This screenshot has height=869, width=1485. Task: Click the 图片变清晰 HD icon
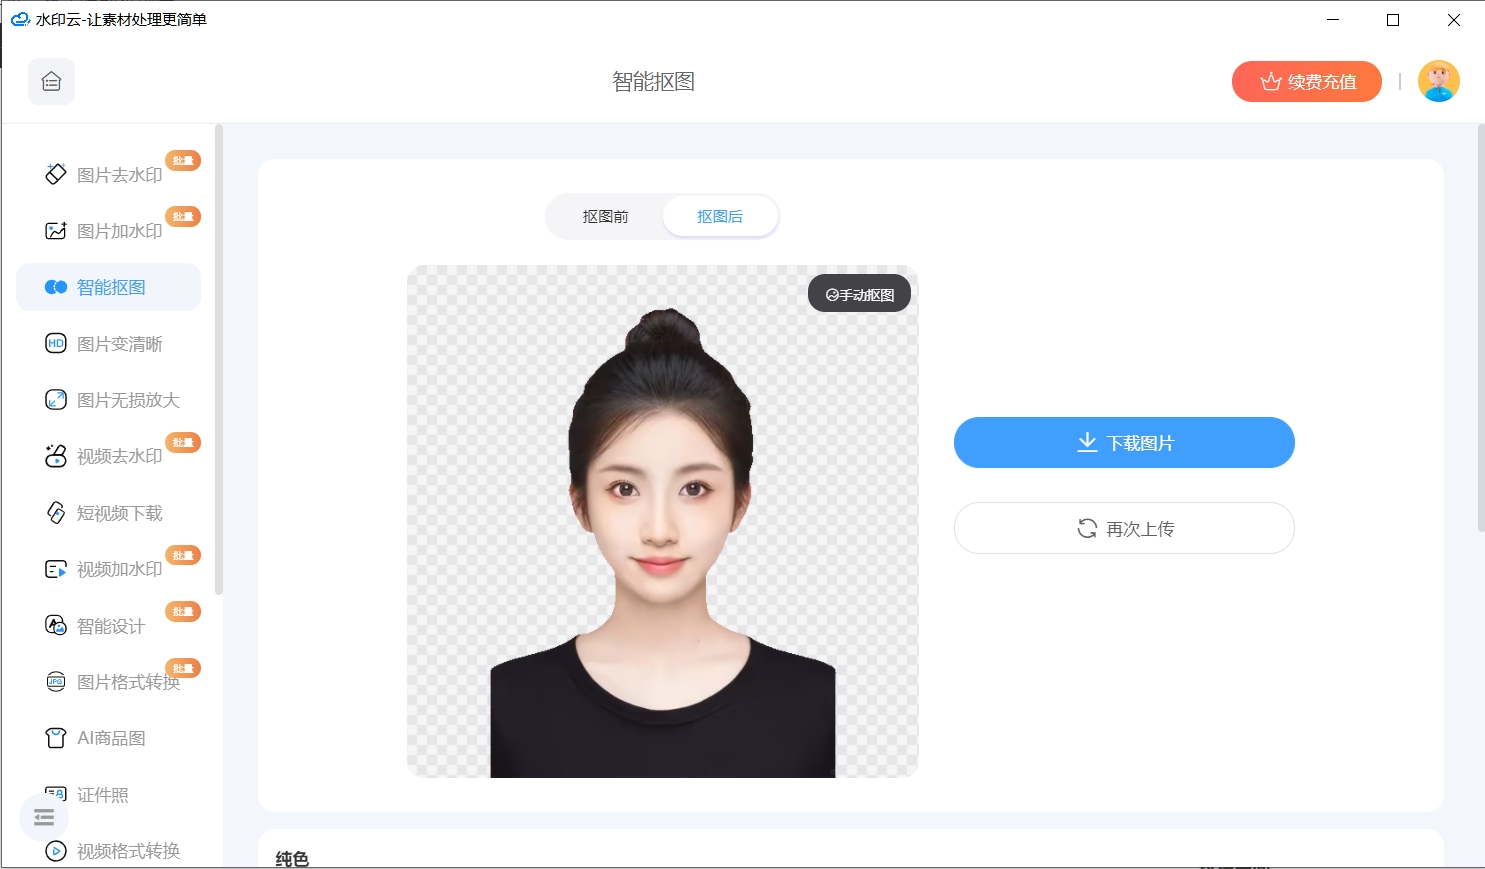(56, 344)
